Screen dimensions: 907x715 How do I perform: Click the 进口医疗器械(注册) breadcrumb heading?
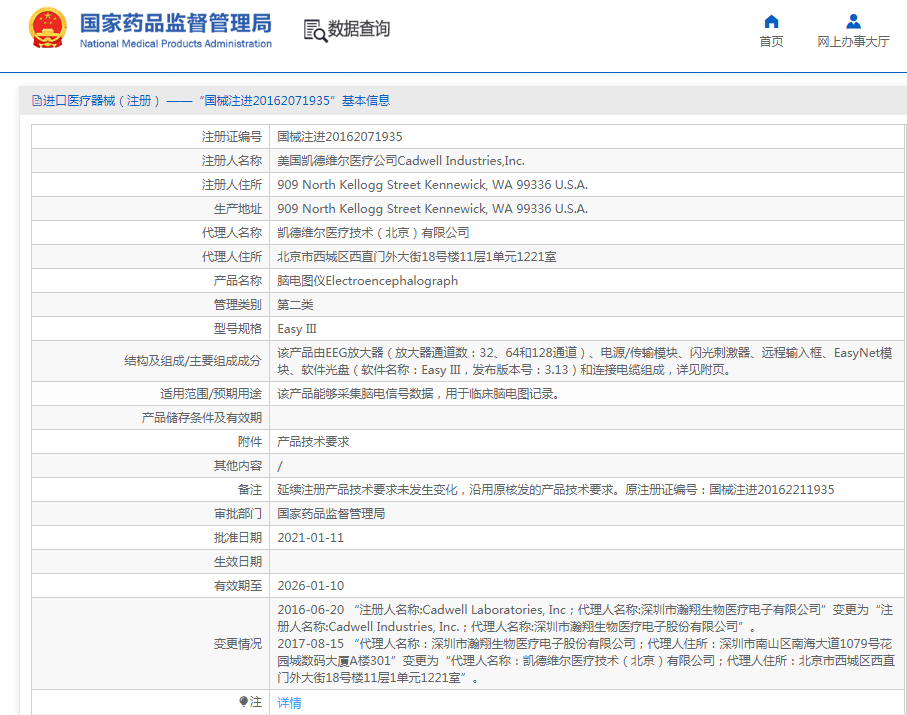coord(100,101)
